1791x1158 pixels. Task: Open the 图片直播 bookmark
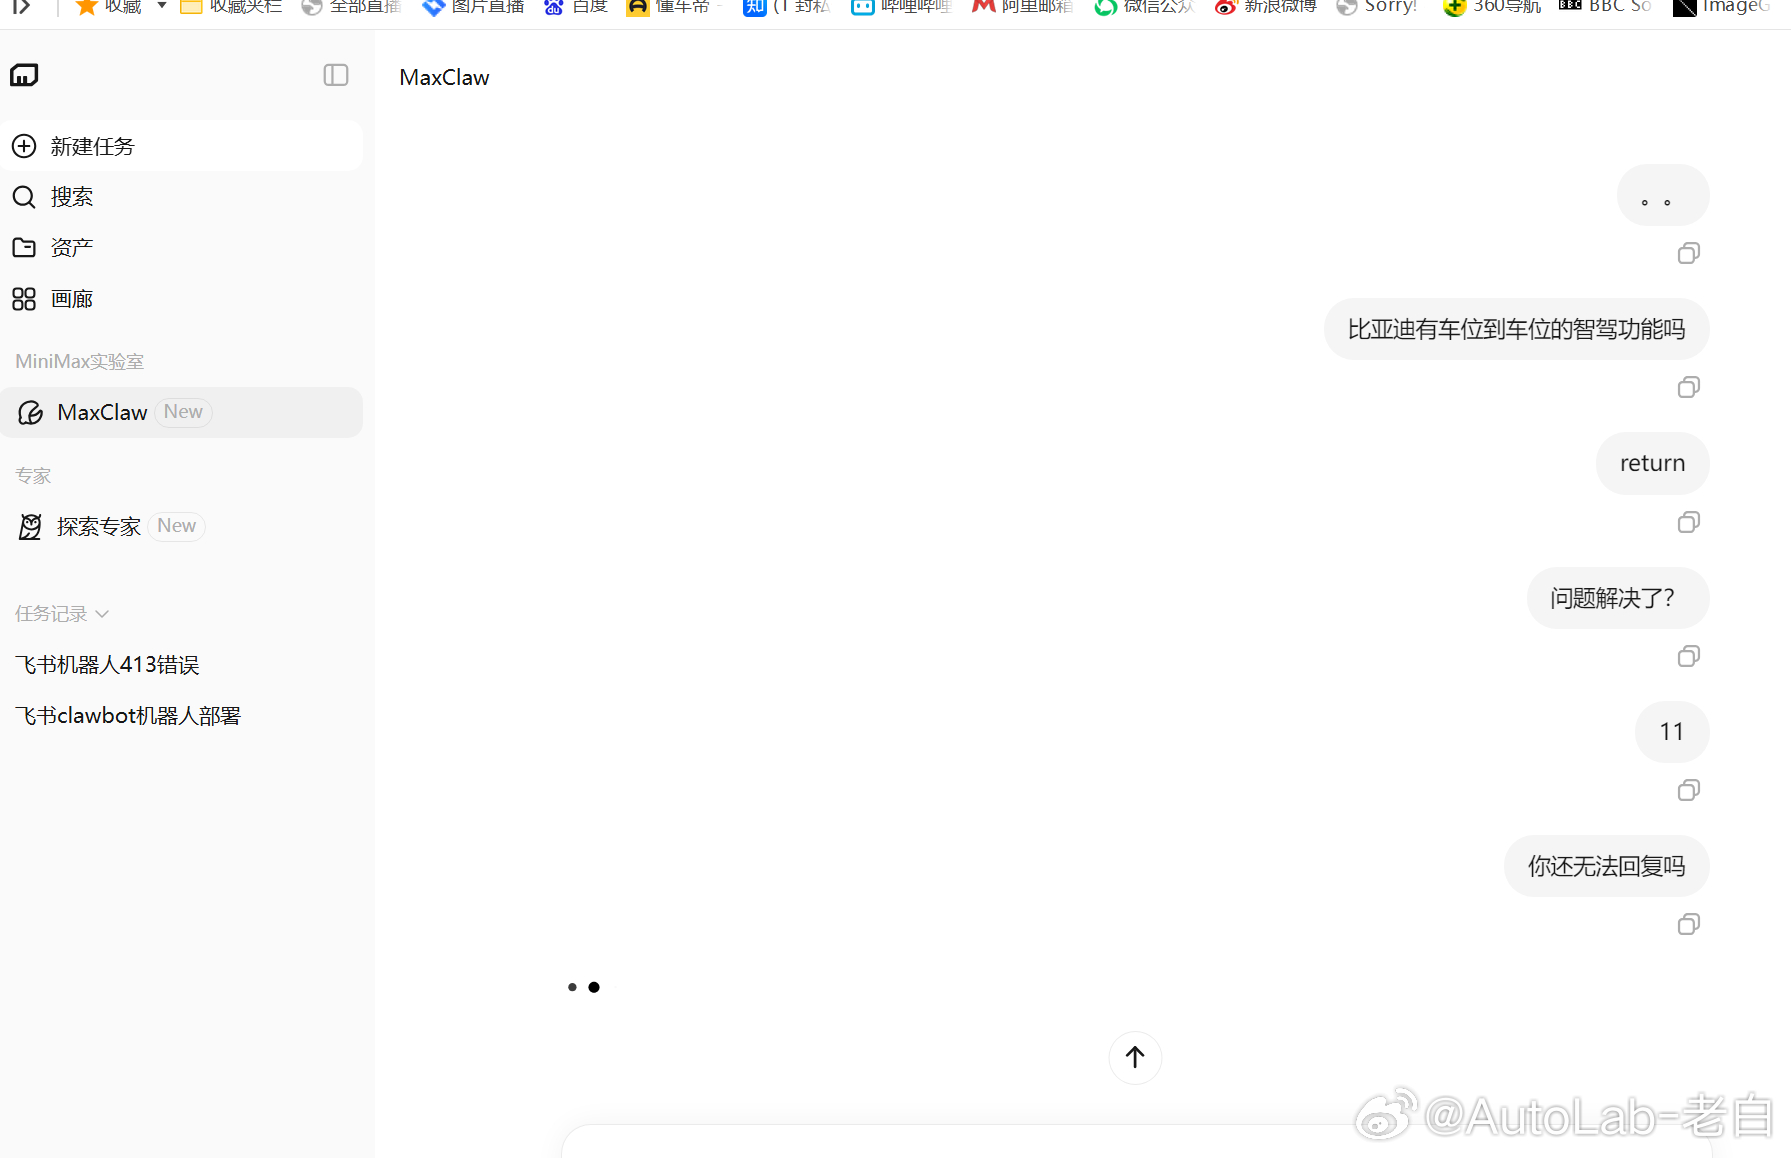click(x=473, y=7)
